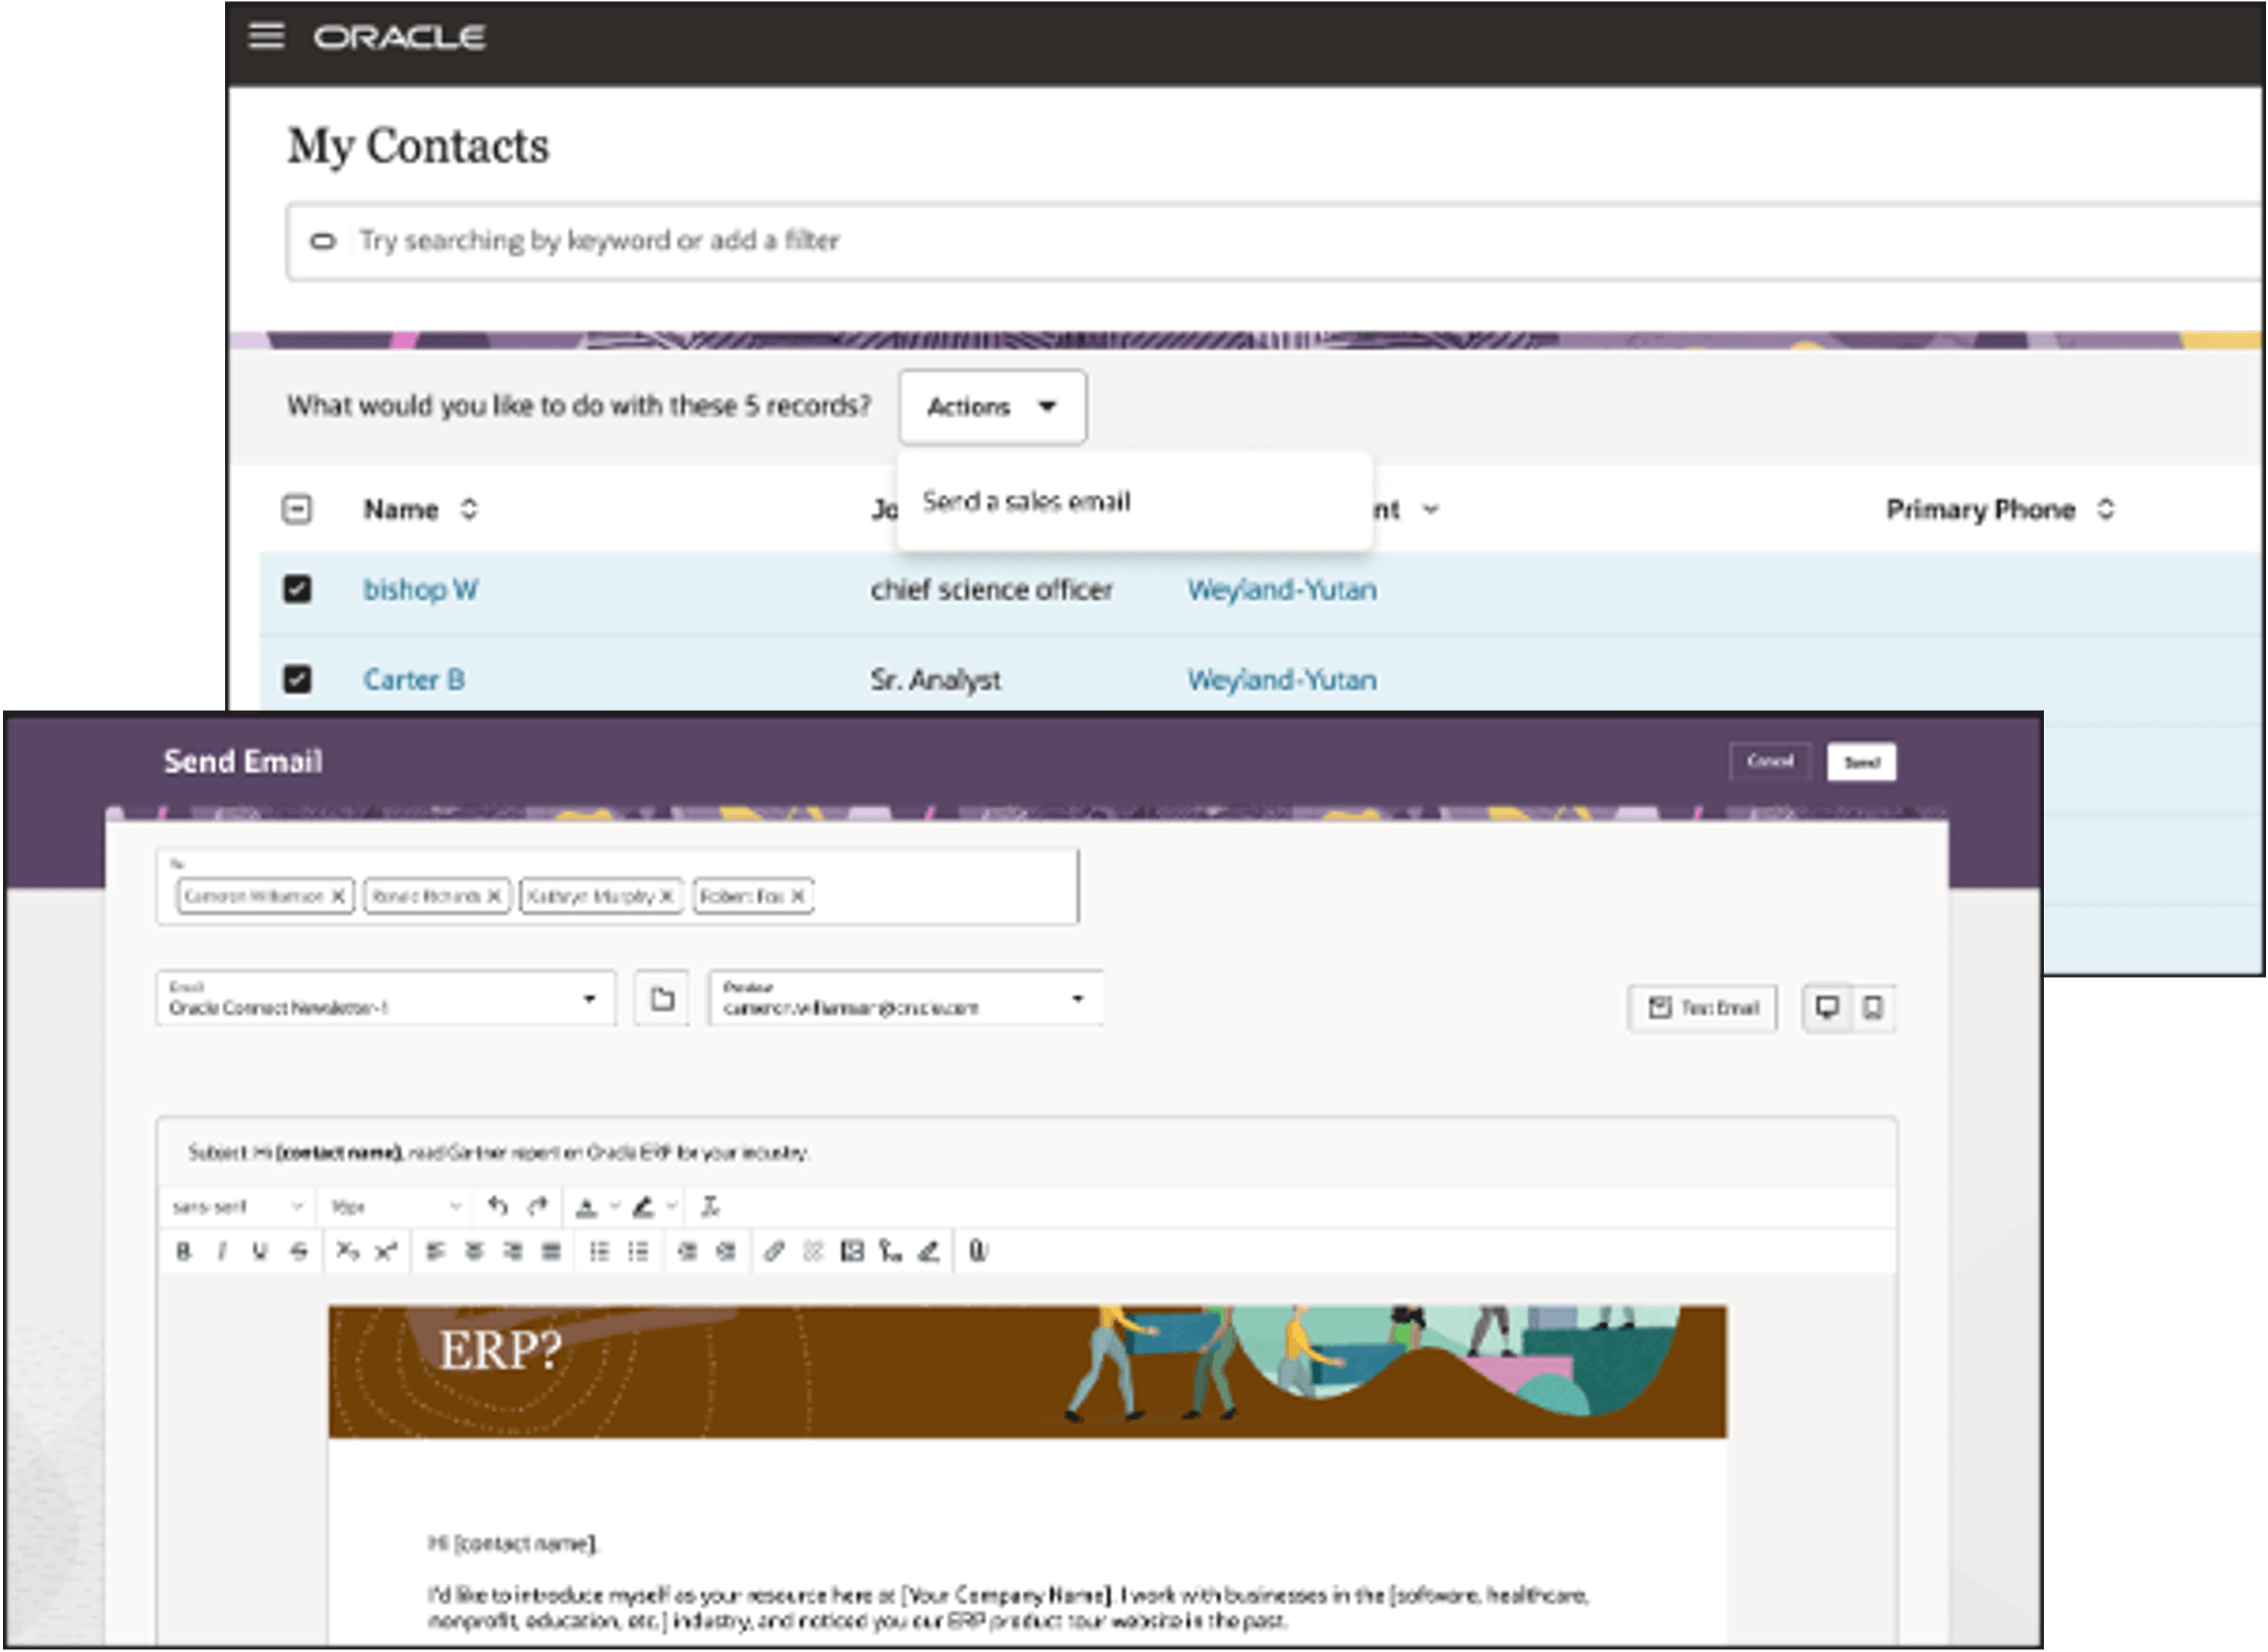Toggle bold formatting

tap(183, 1251)
